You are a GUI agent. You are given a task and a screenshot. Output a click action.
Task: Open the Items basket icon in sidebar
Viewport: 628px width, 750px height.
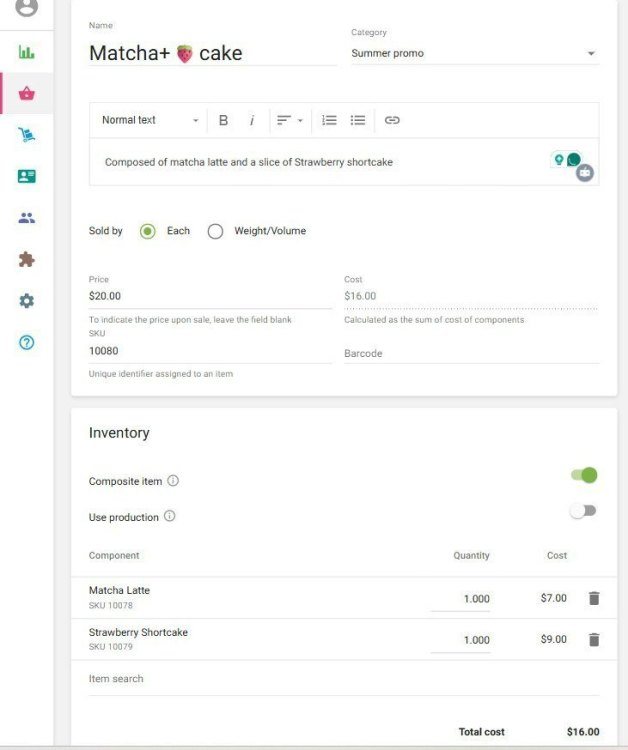(x=27, y=94)
